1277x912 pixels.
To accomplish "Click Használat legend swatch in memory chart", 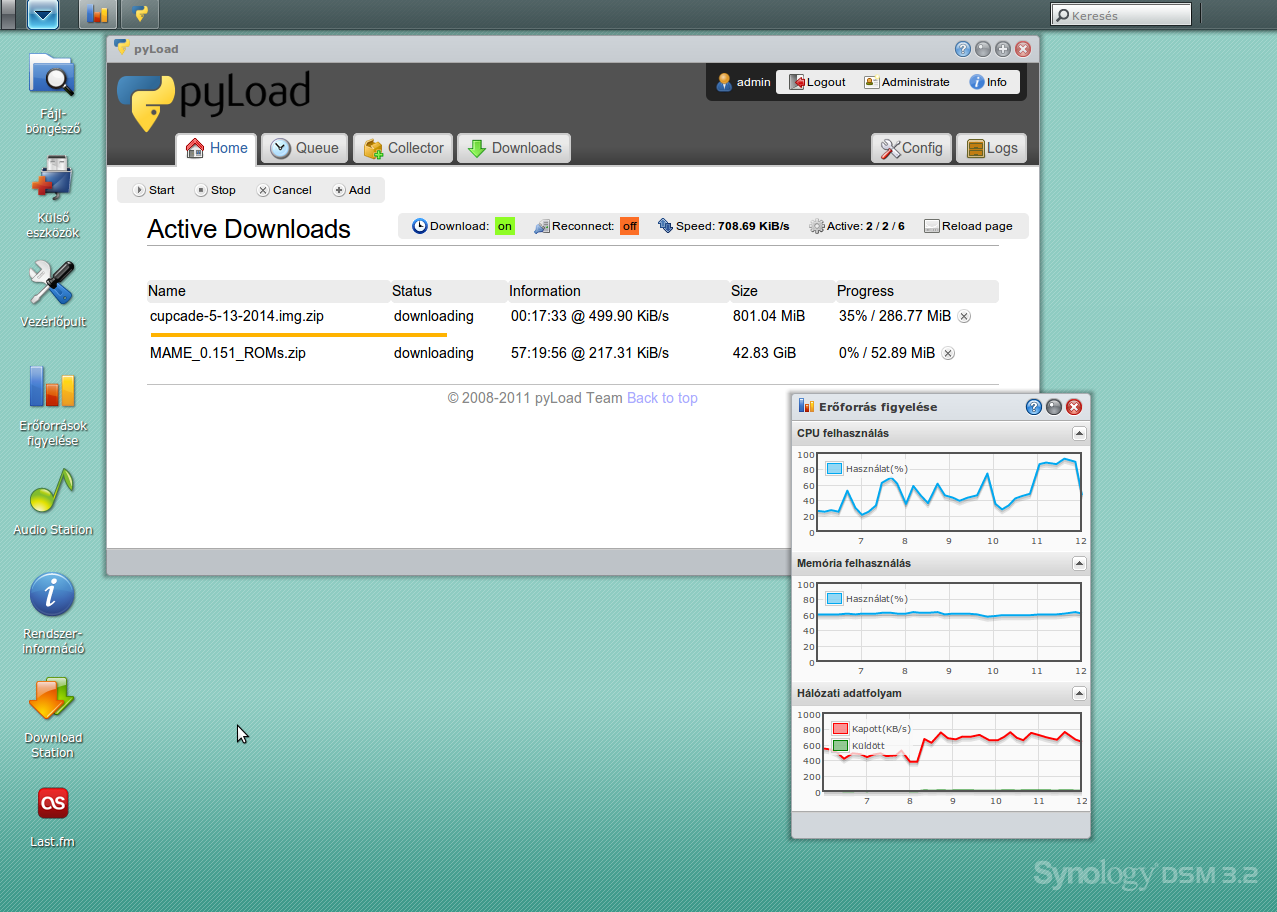I will 834,598.
